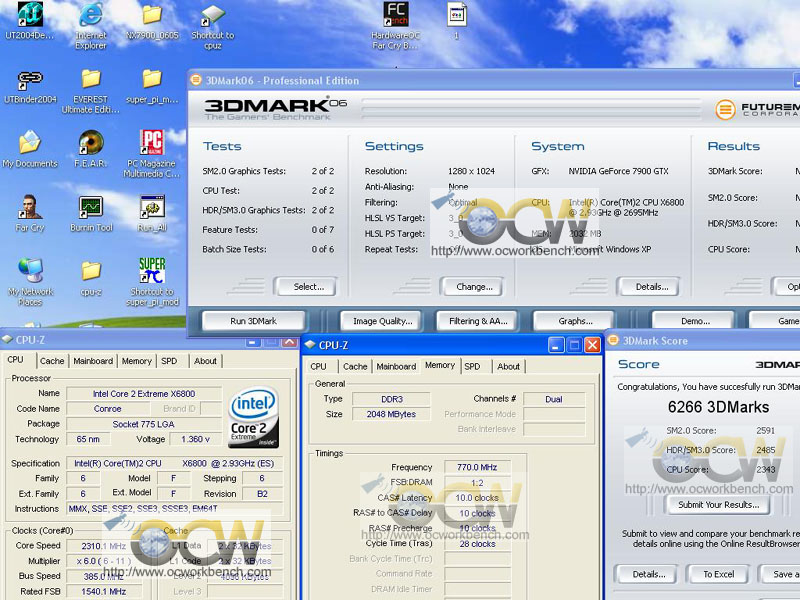Minimize the CPU-Z Memory window
Screen dimensions: 800x600
pyautogui.click(x=556, y=345)
